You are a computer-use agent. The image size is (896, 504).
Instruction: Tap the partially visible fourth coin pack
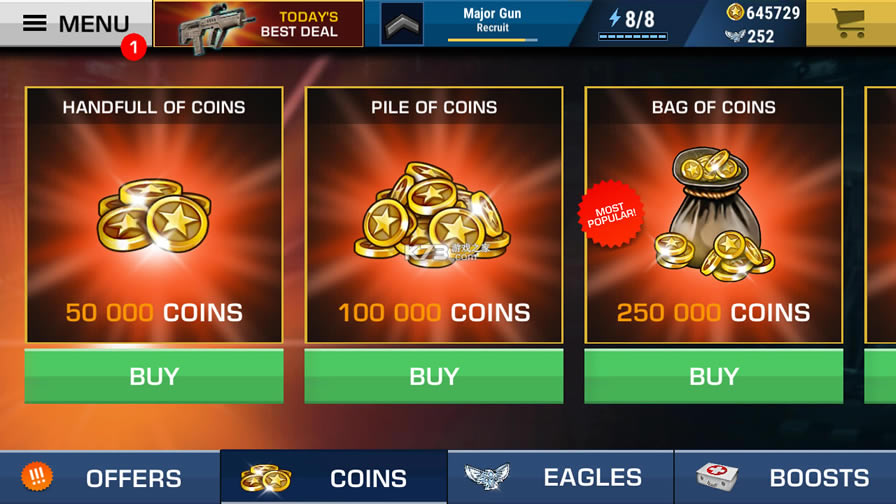tap(880, 246)
